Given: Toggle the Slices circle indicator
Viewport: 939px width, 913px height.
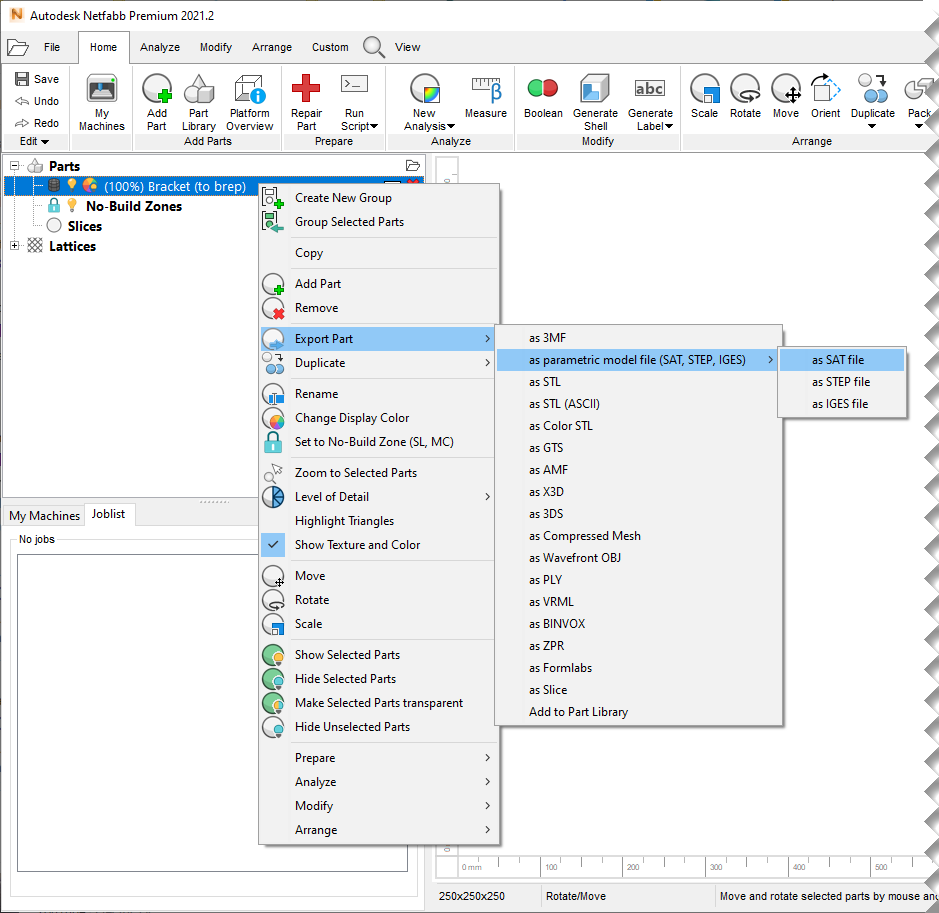Looking at the screenshot, I should click(x=54, y=225).
